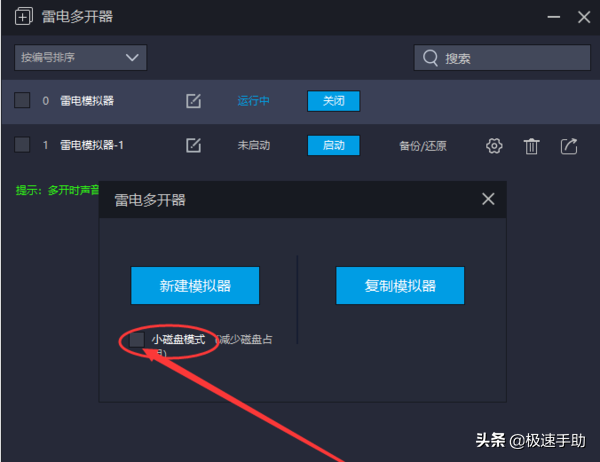Open 备份/还原 for 雷电模拟器-1
This screenshot has width=600, height=462.
(423, 146)
